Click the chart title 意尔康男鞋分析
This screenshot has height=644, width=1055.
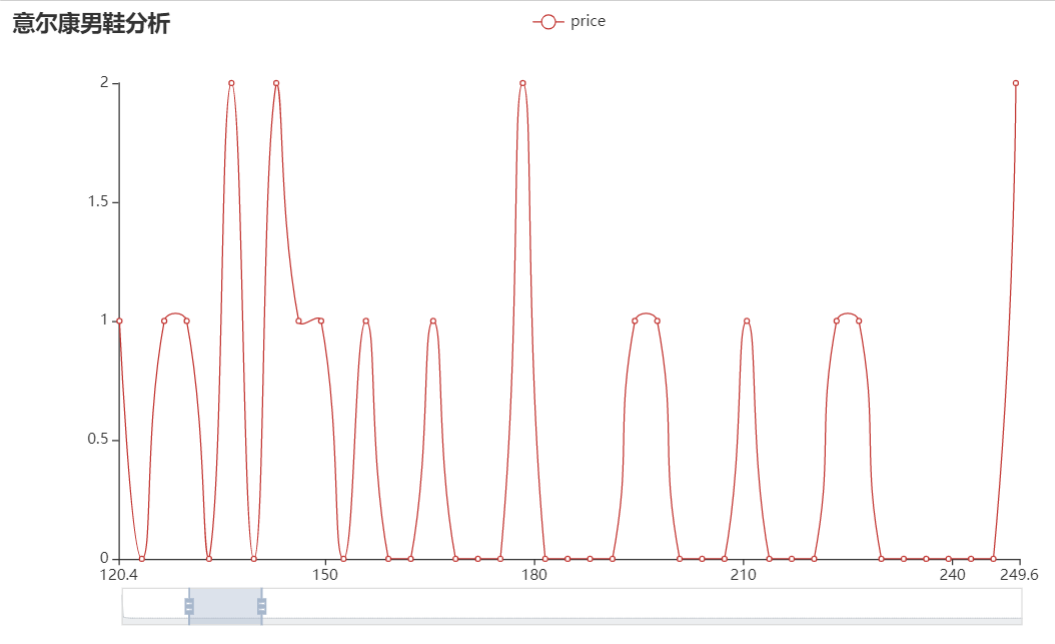point(92,24)
